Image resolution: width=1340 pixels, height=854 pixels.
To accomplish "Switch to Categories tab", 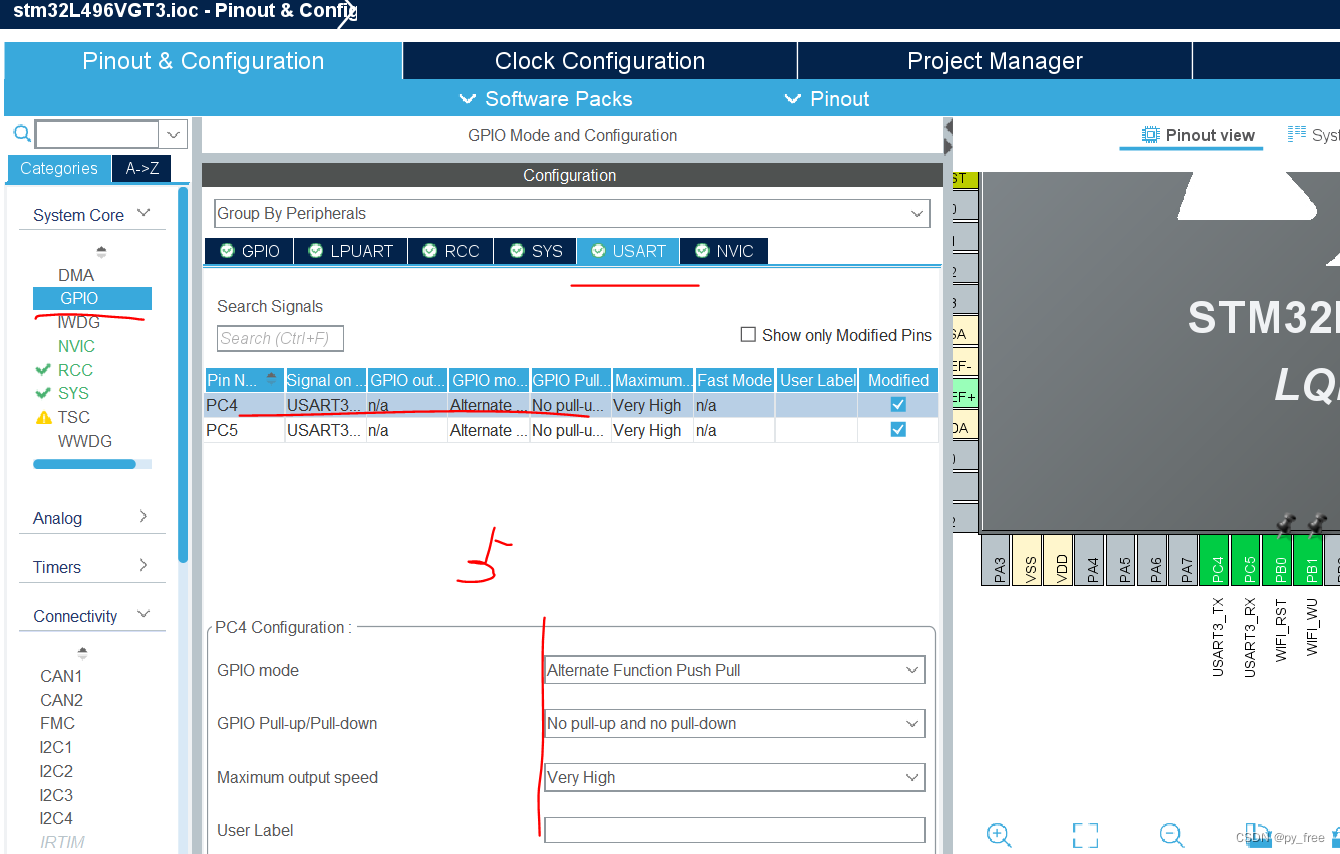I will tap(59, 168).
